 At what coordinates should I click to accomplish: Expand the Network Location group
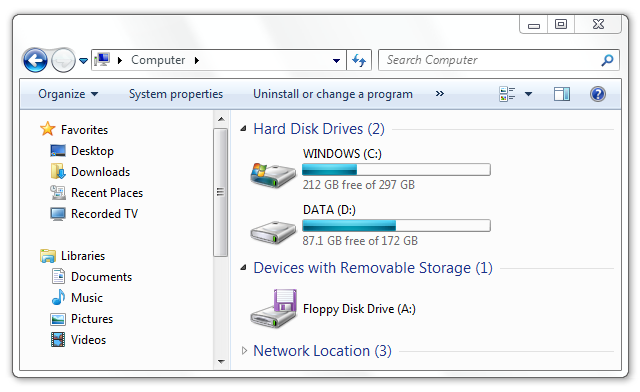[244, 351]
